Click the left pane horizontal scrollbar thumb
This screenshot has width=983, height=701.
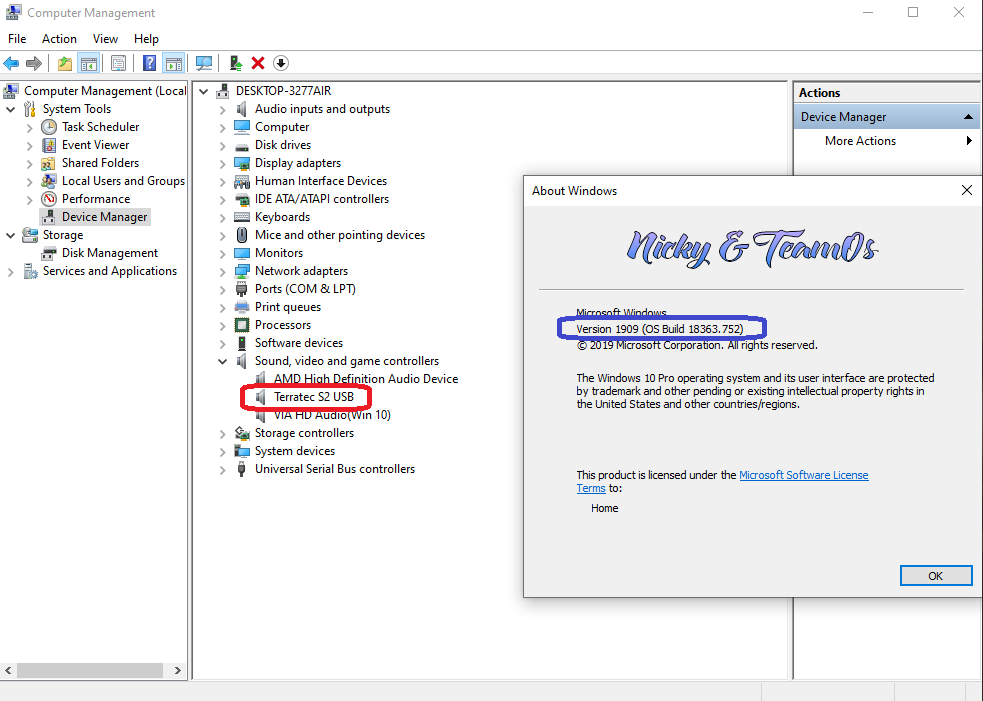[90, 670]
